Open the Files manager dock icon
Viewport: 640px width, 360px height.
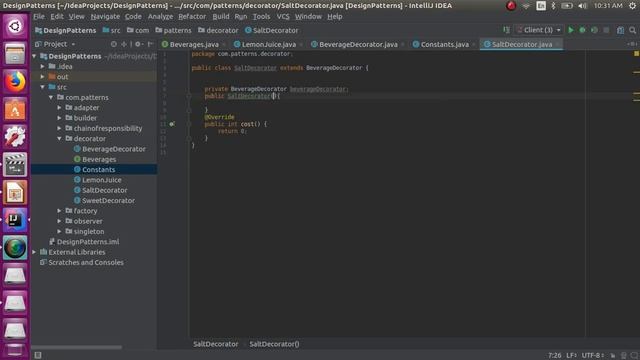click(15, 54)
